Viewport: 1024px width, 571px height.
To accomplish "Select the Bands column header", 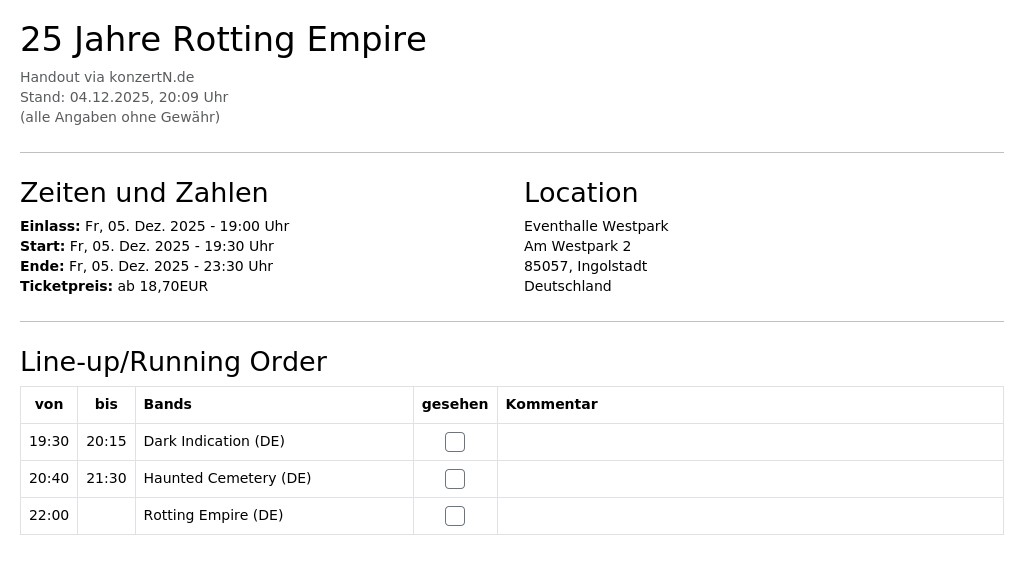I will (167, 404).
